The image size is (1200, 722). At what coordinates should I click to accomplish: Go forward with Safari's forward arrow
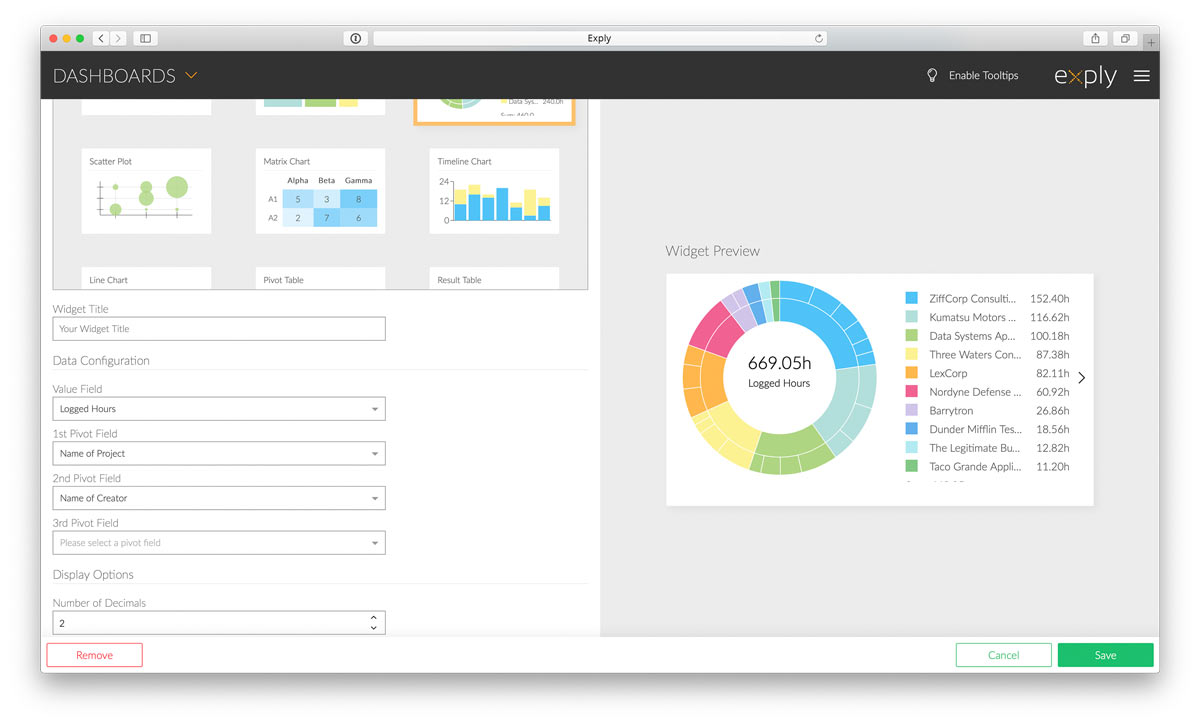tap(118, 38)
